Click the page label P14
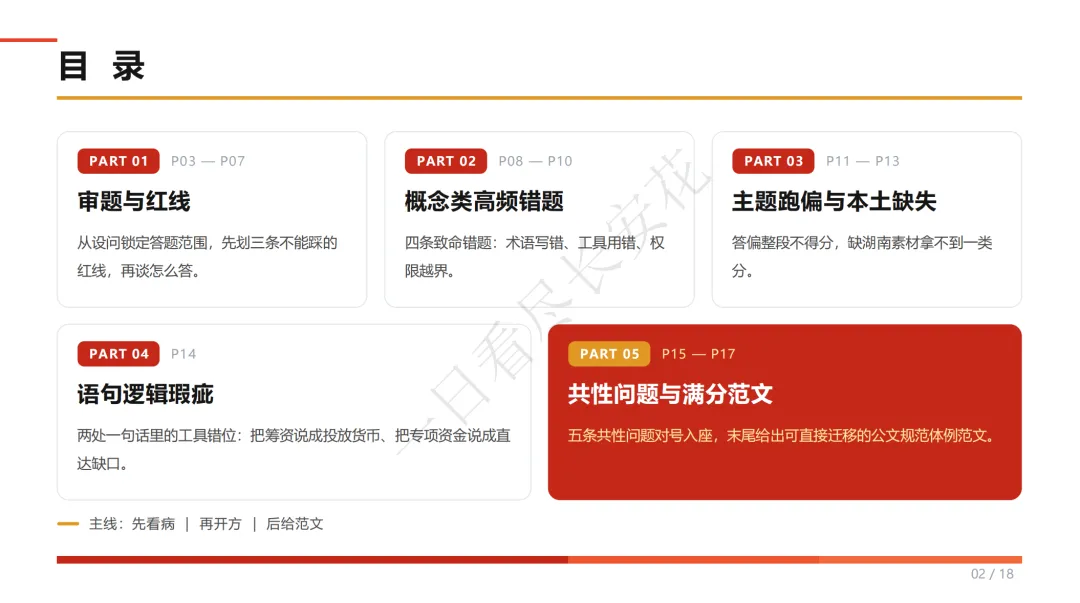This screenshot has height=603, width=1080. tap(183, 354)
